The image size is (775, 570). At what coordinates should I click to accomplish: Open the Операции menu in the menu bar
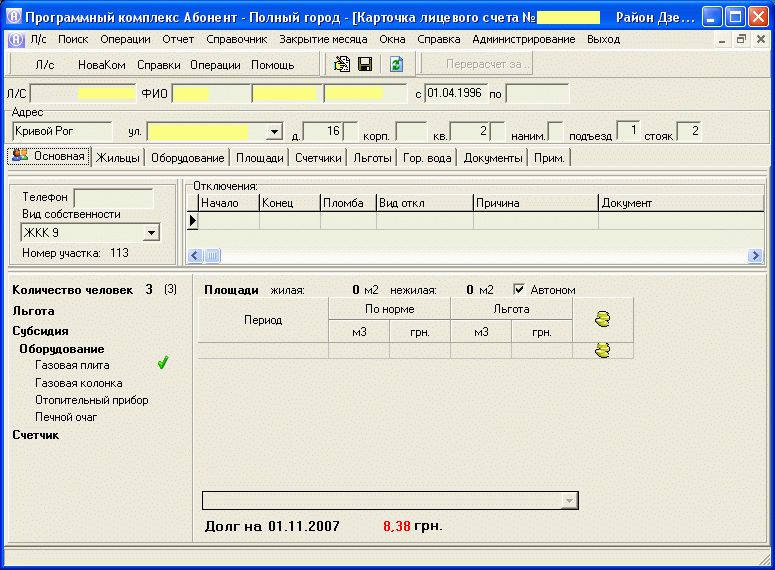click(x=125, y=39)
